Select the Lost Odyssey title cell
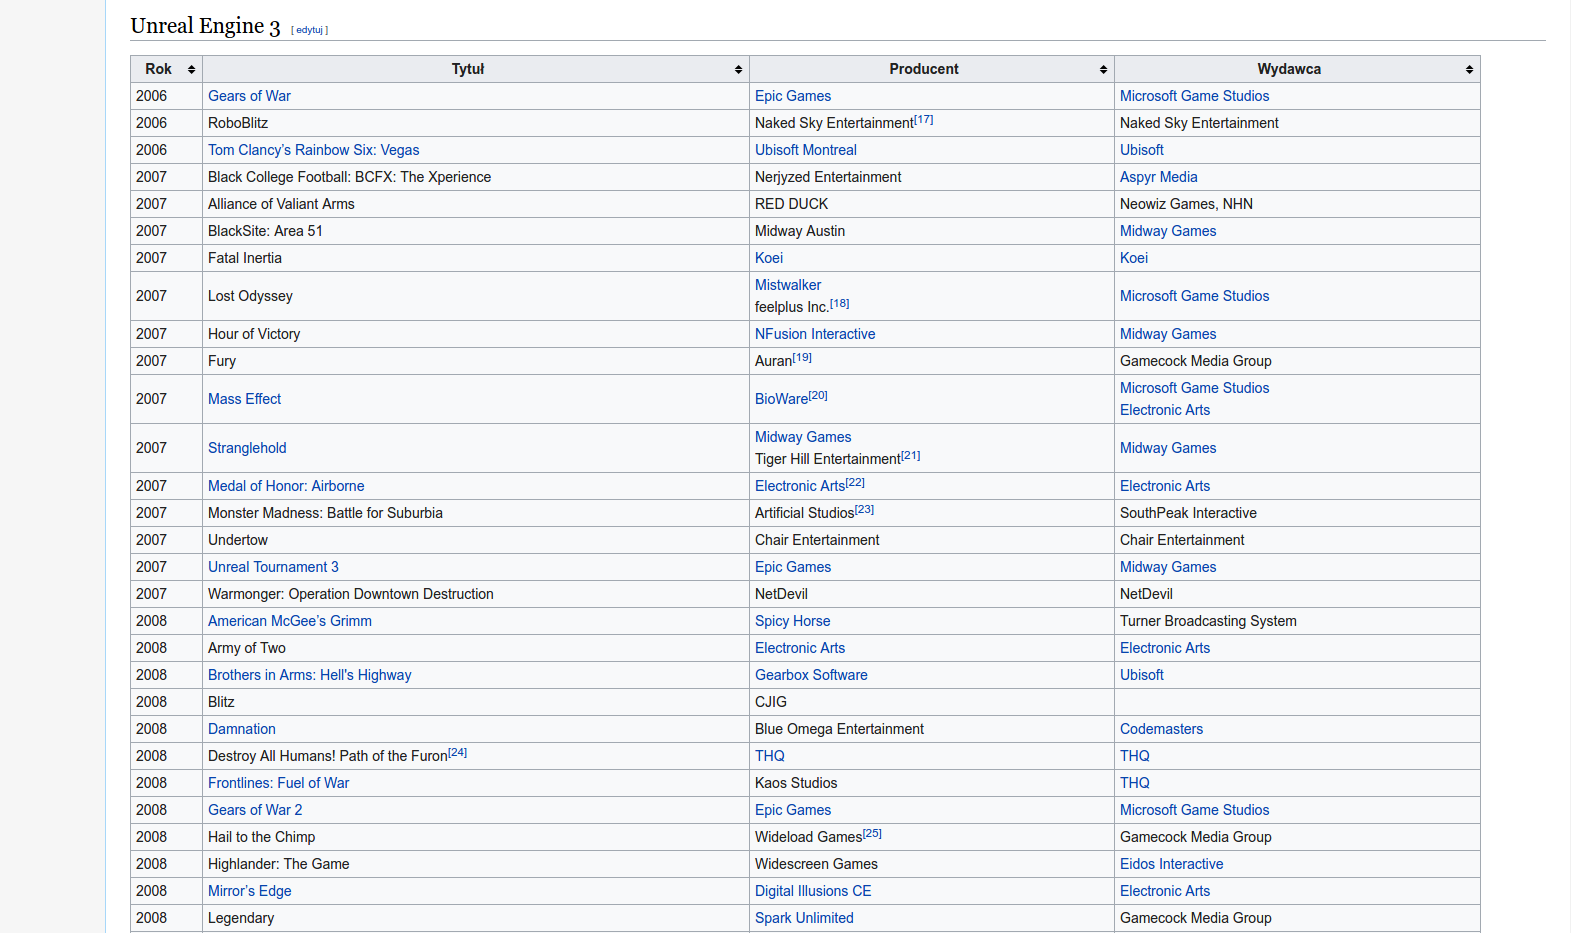The width and height of the screenshot is (1571, 933). point(476,296)
